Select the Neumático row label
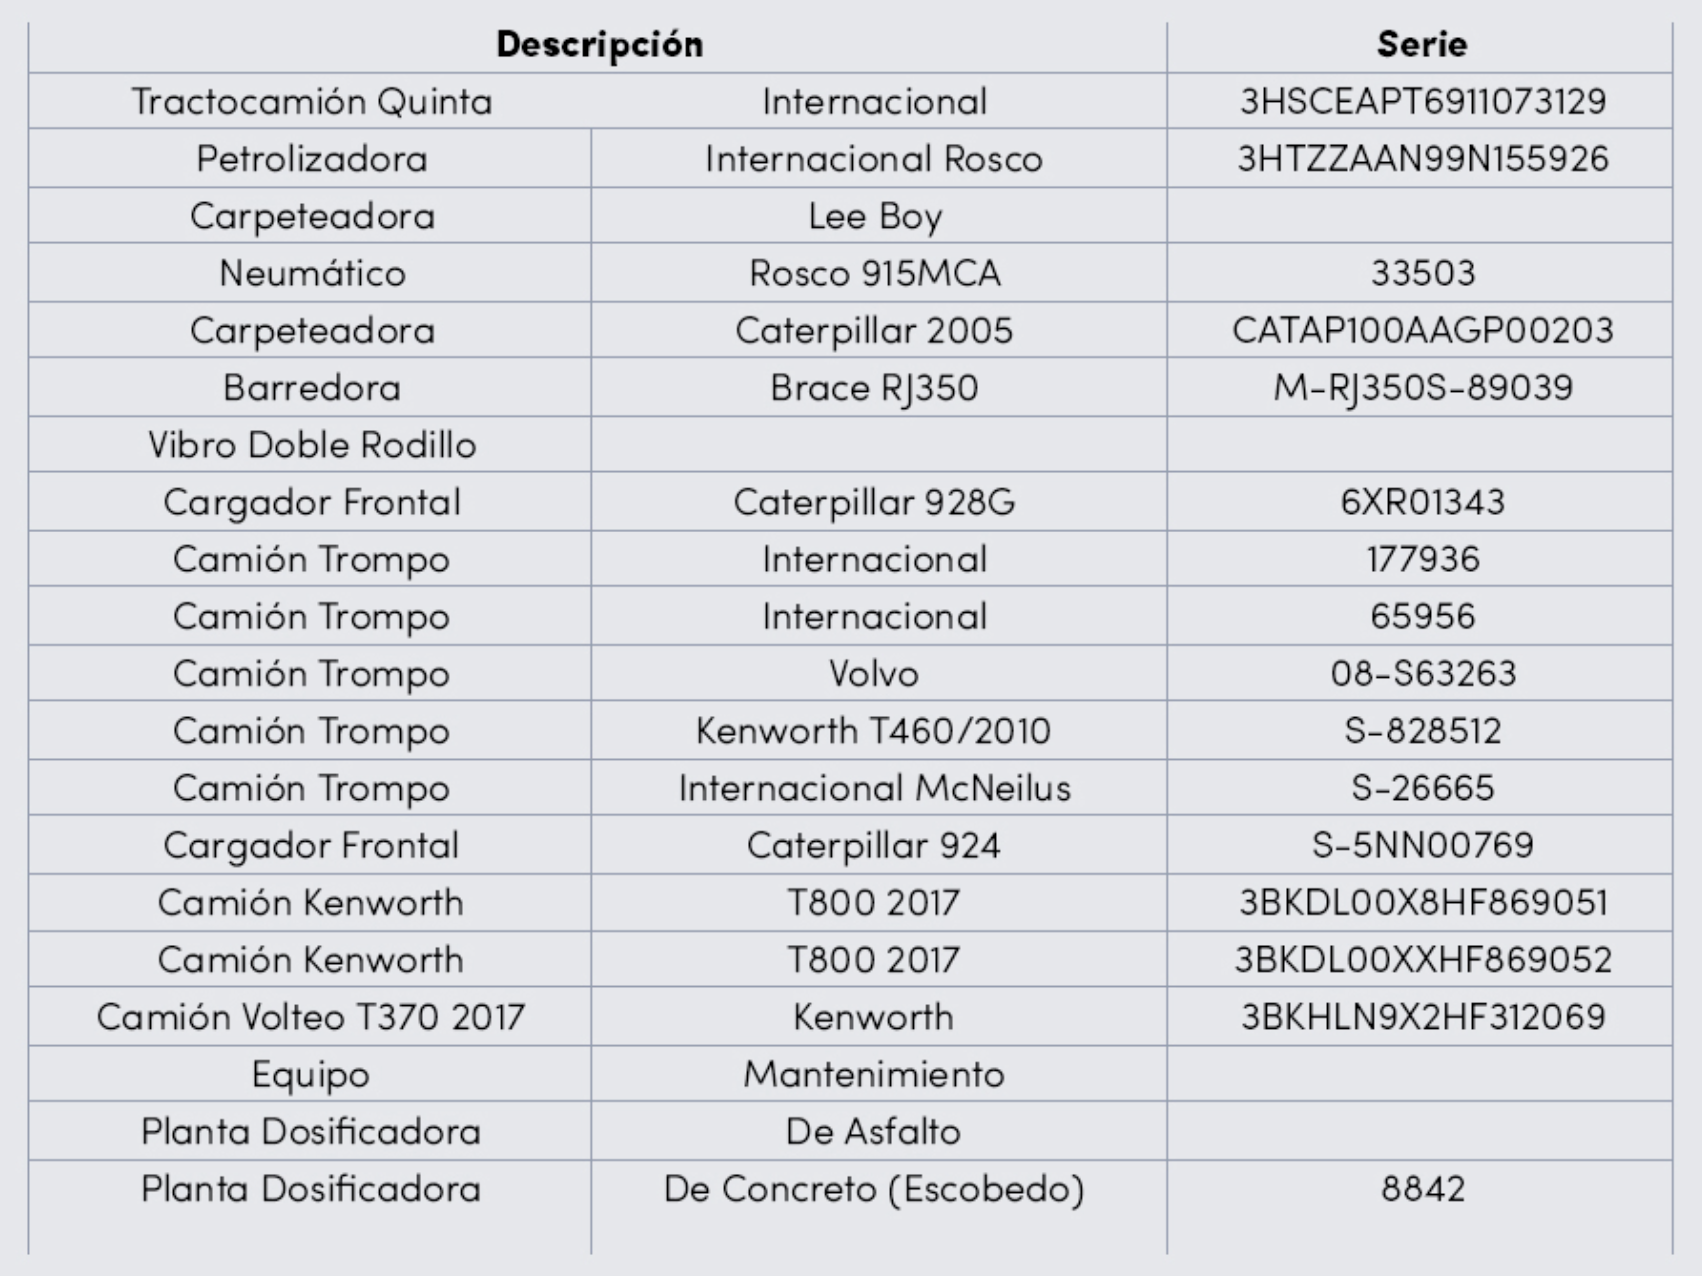Viewport: 1702px width, 1276px height. coord(312,274)
